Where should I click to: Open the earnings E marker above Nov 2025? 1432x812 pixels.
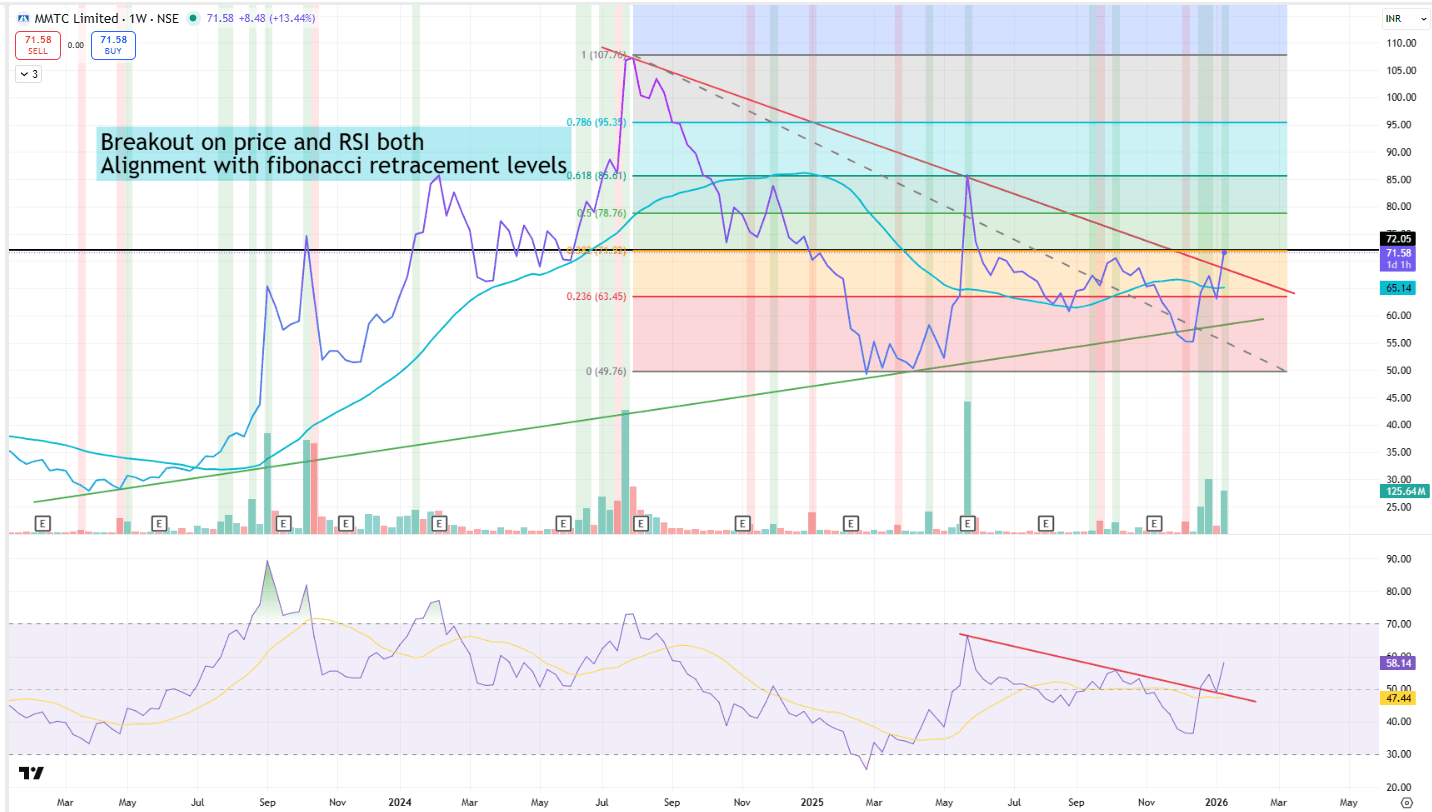pyautogui.click(x=1154, y=522)
